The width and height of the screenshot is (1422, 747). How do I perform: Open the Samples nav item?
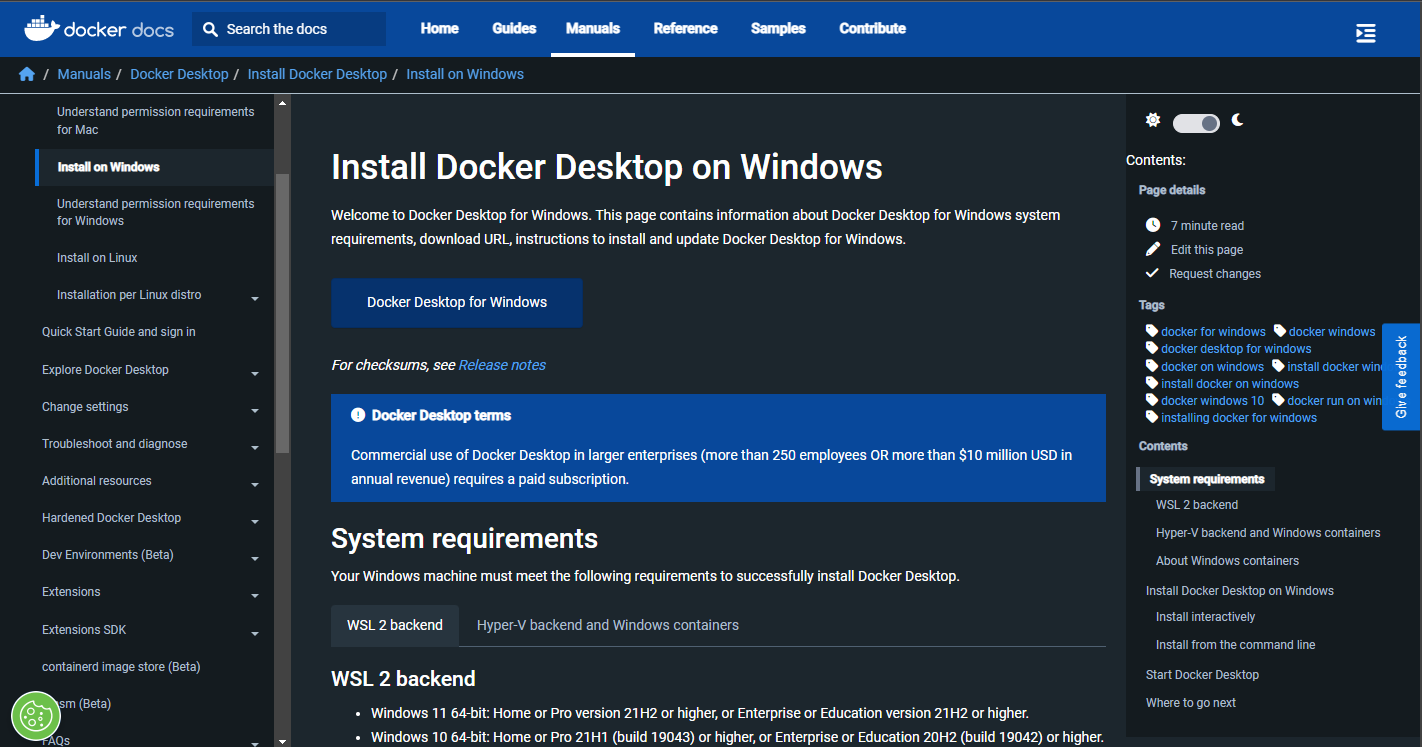tap(778, 28)
